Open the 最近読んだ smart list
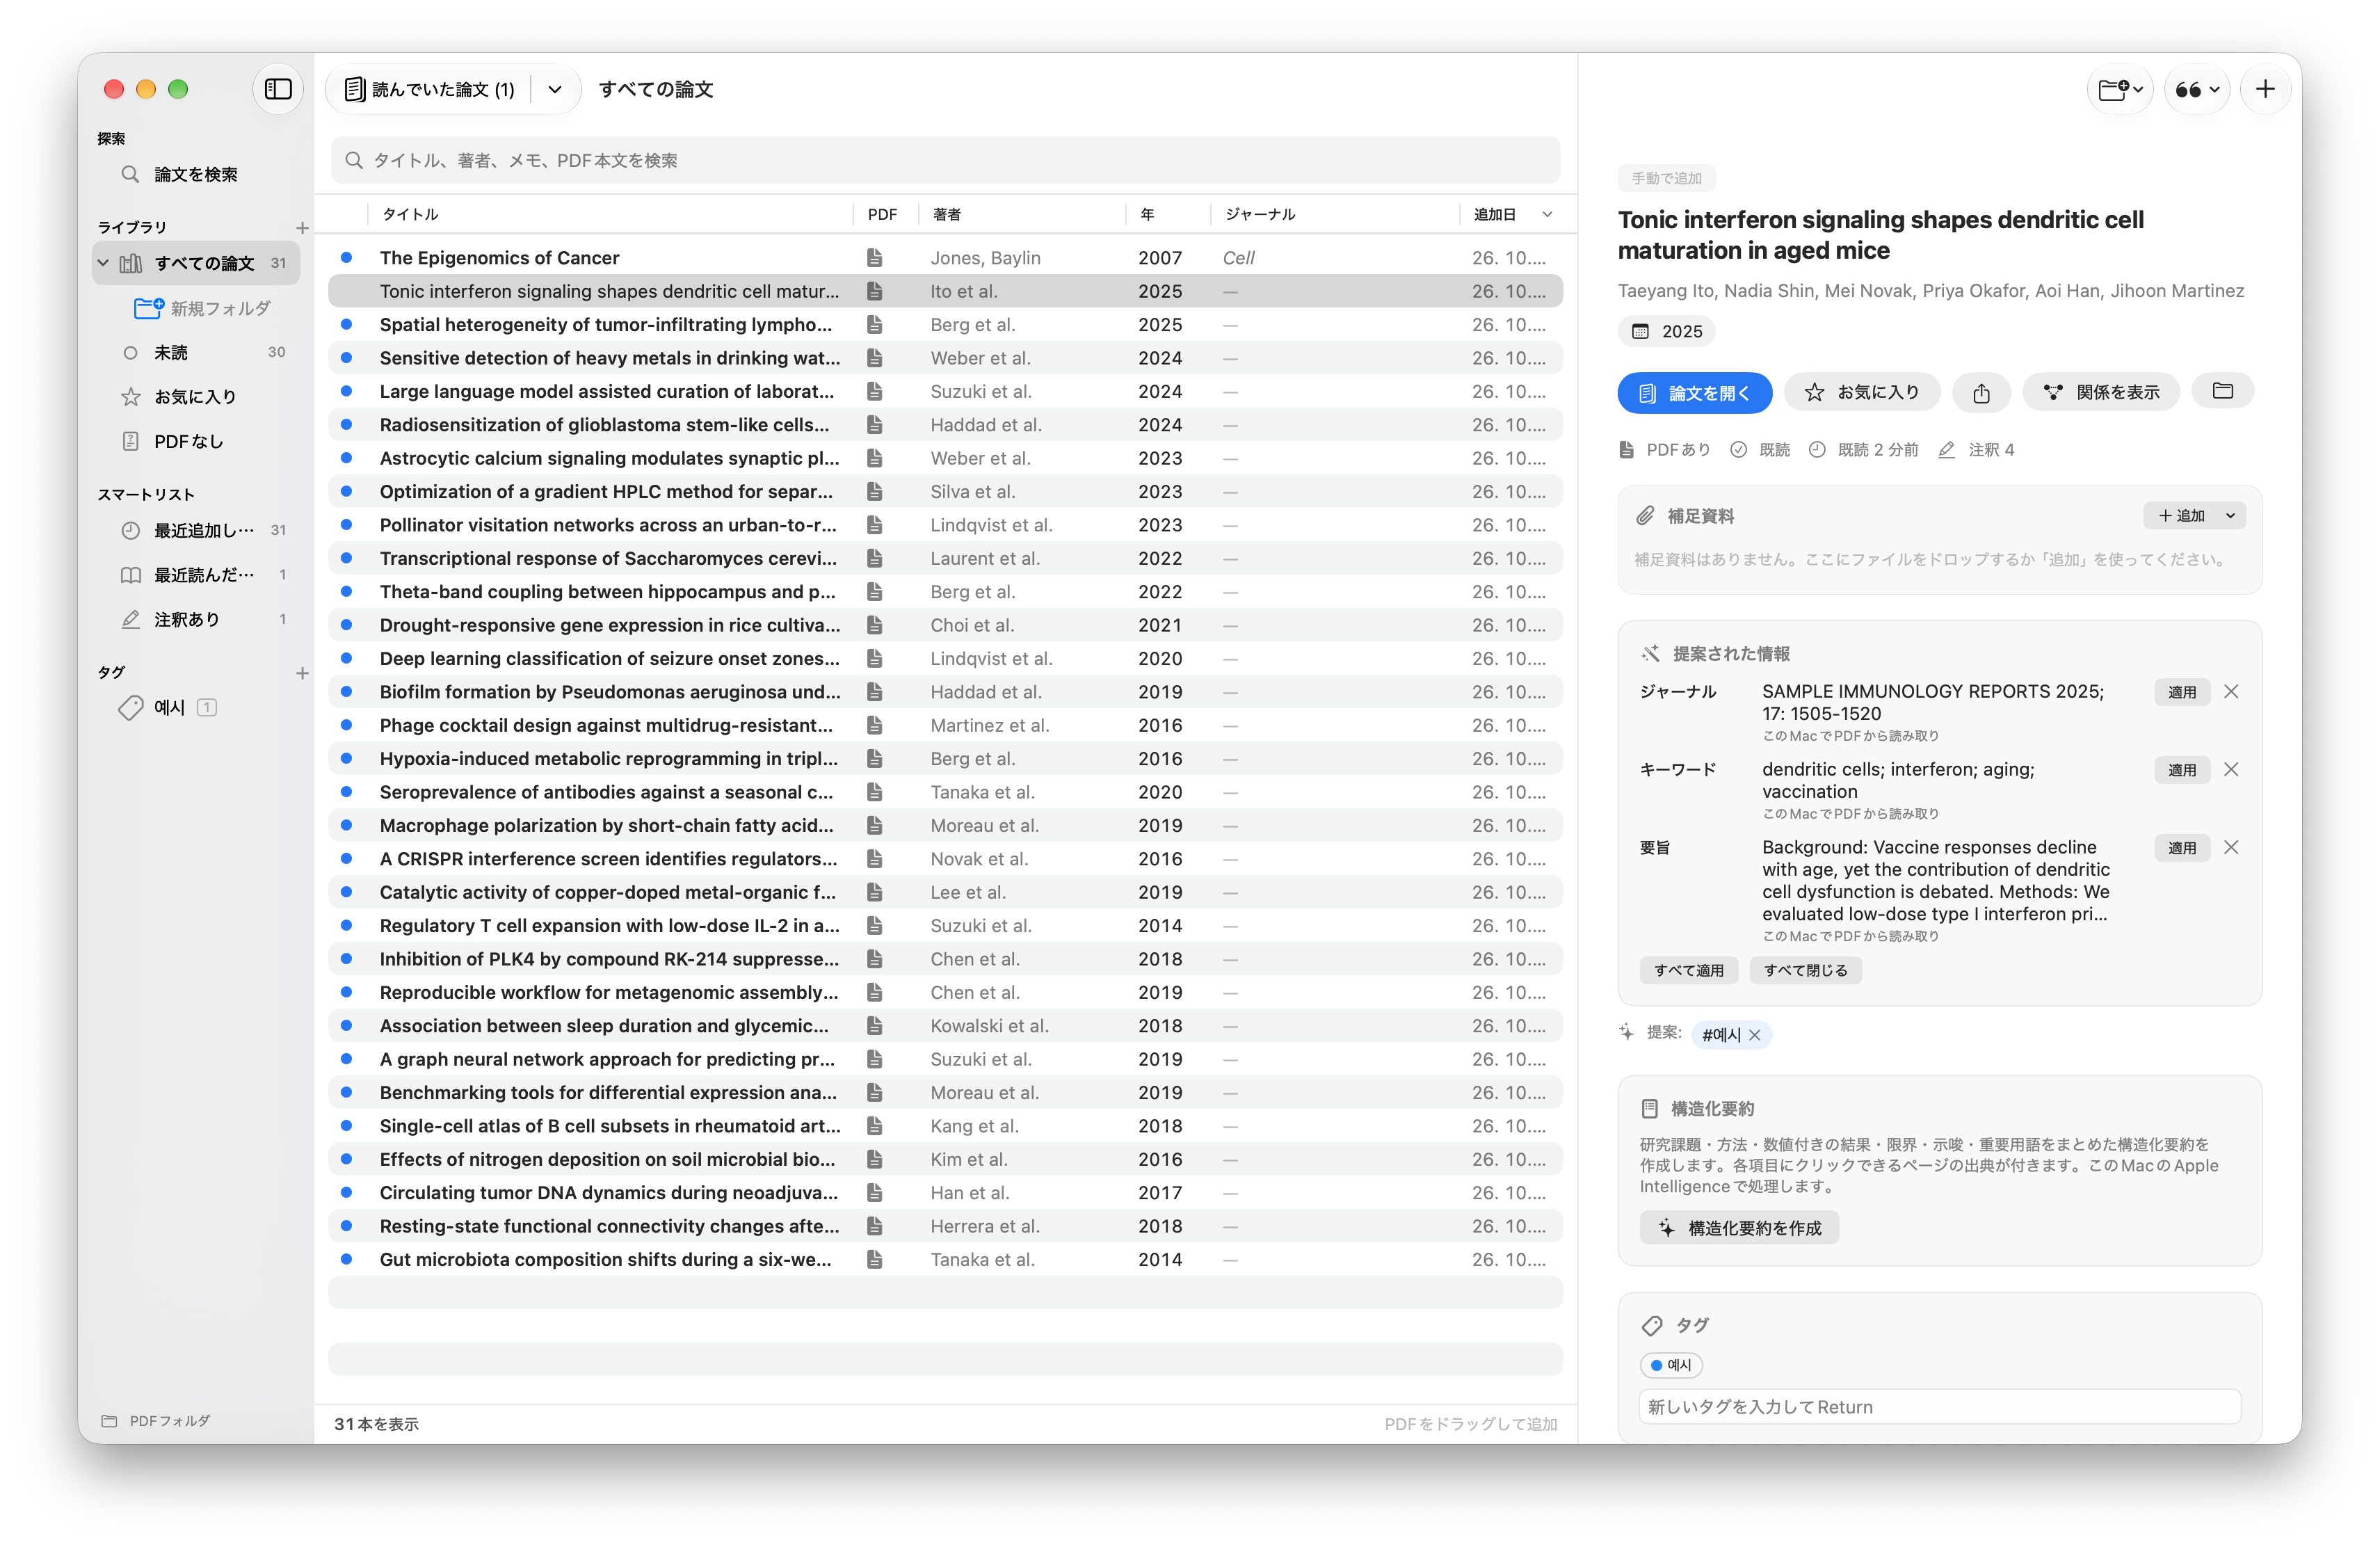This screenshot has width=2380, height=1547. [x=196, y=575]
